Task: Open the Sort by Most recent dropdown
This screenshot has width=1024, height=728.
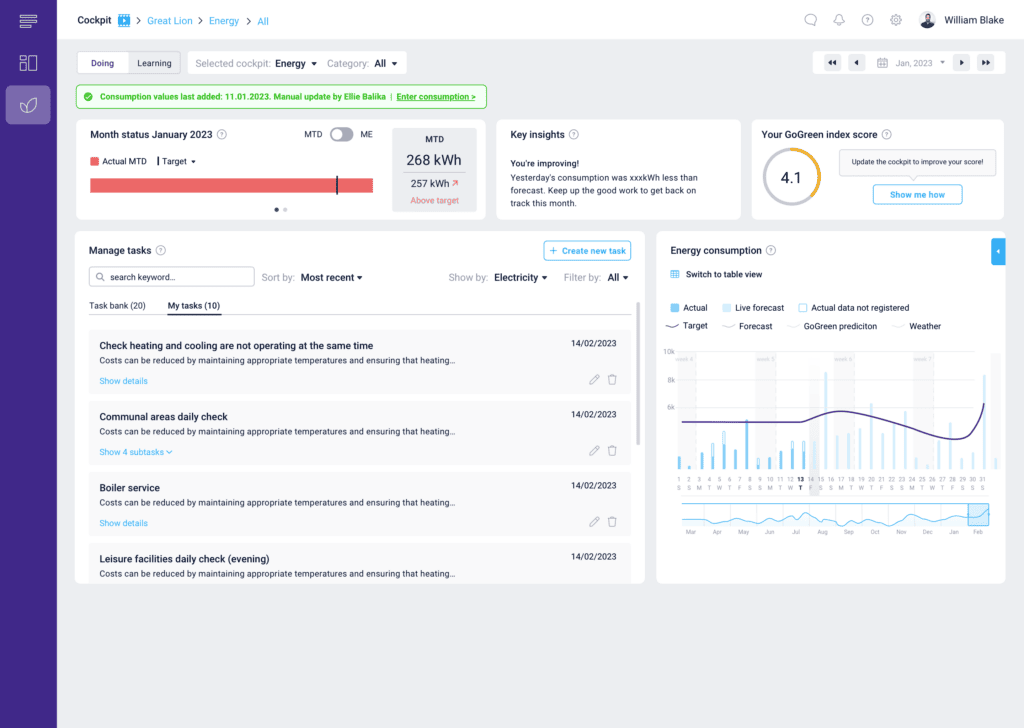Action: (x=331, y=278)
